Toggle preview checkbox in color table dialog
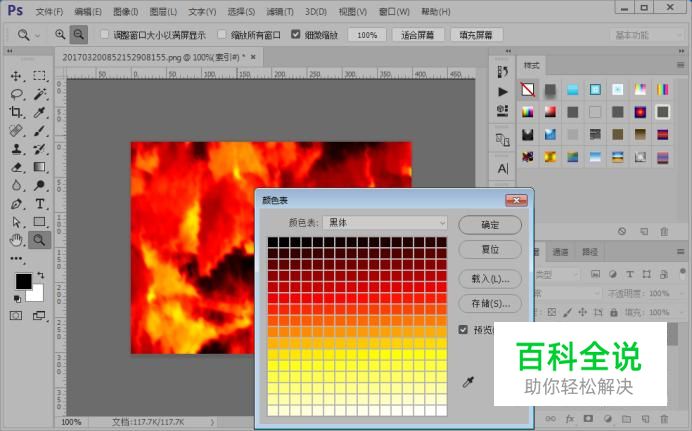This screenshot has width=692, height=431. [463, 330]
